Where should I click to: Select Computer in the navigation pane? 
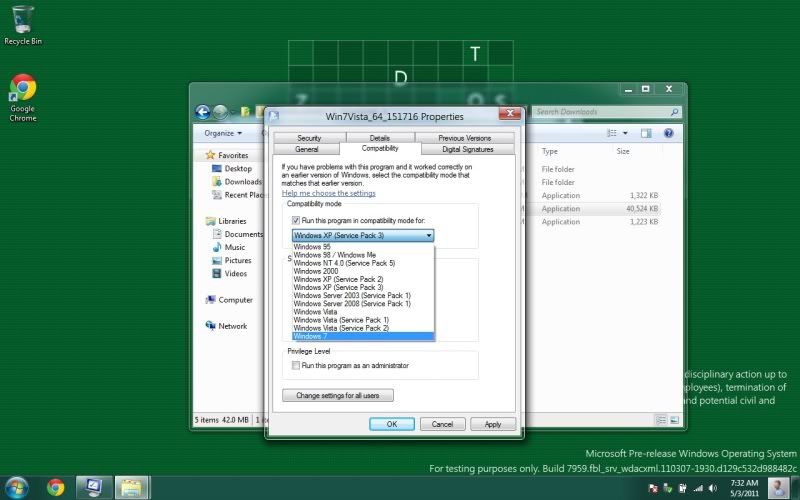(x=229, y=300)
